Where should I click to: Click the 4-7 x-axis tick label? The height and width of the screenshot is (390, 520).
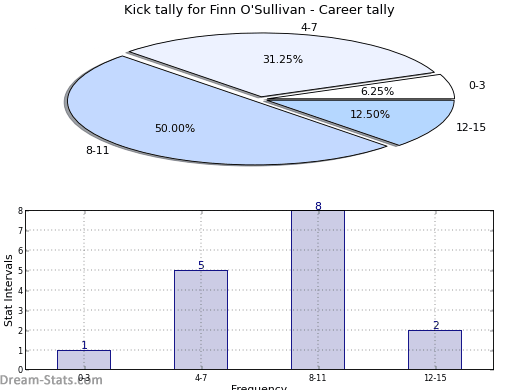[201, 378]
